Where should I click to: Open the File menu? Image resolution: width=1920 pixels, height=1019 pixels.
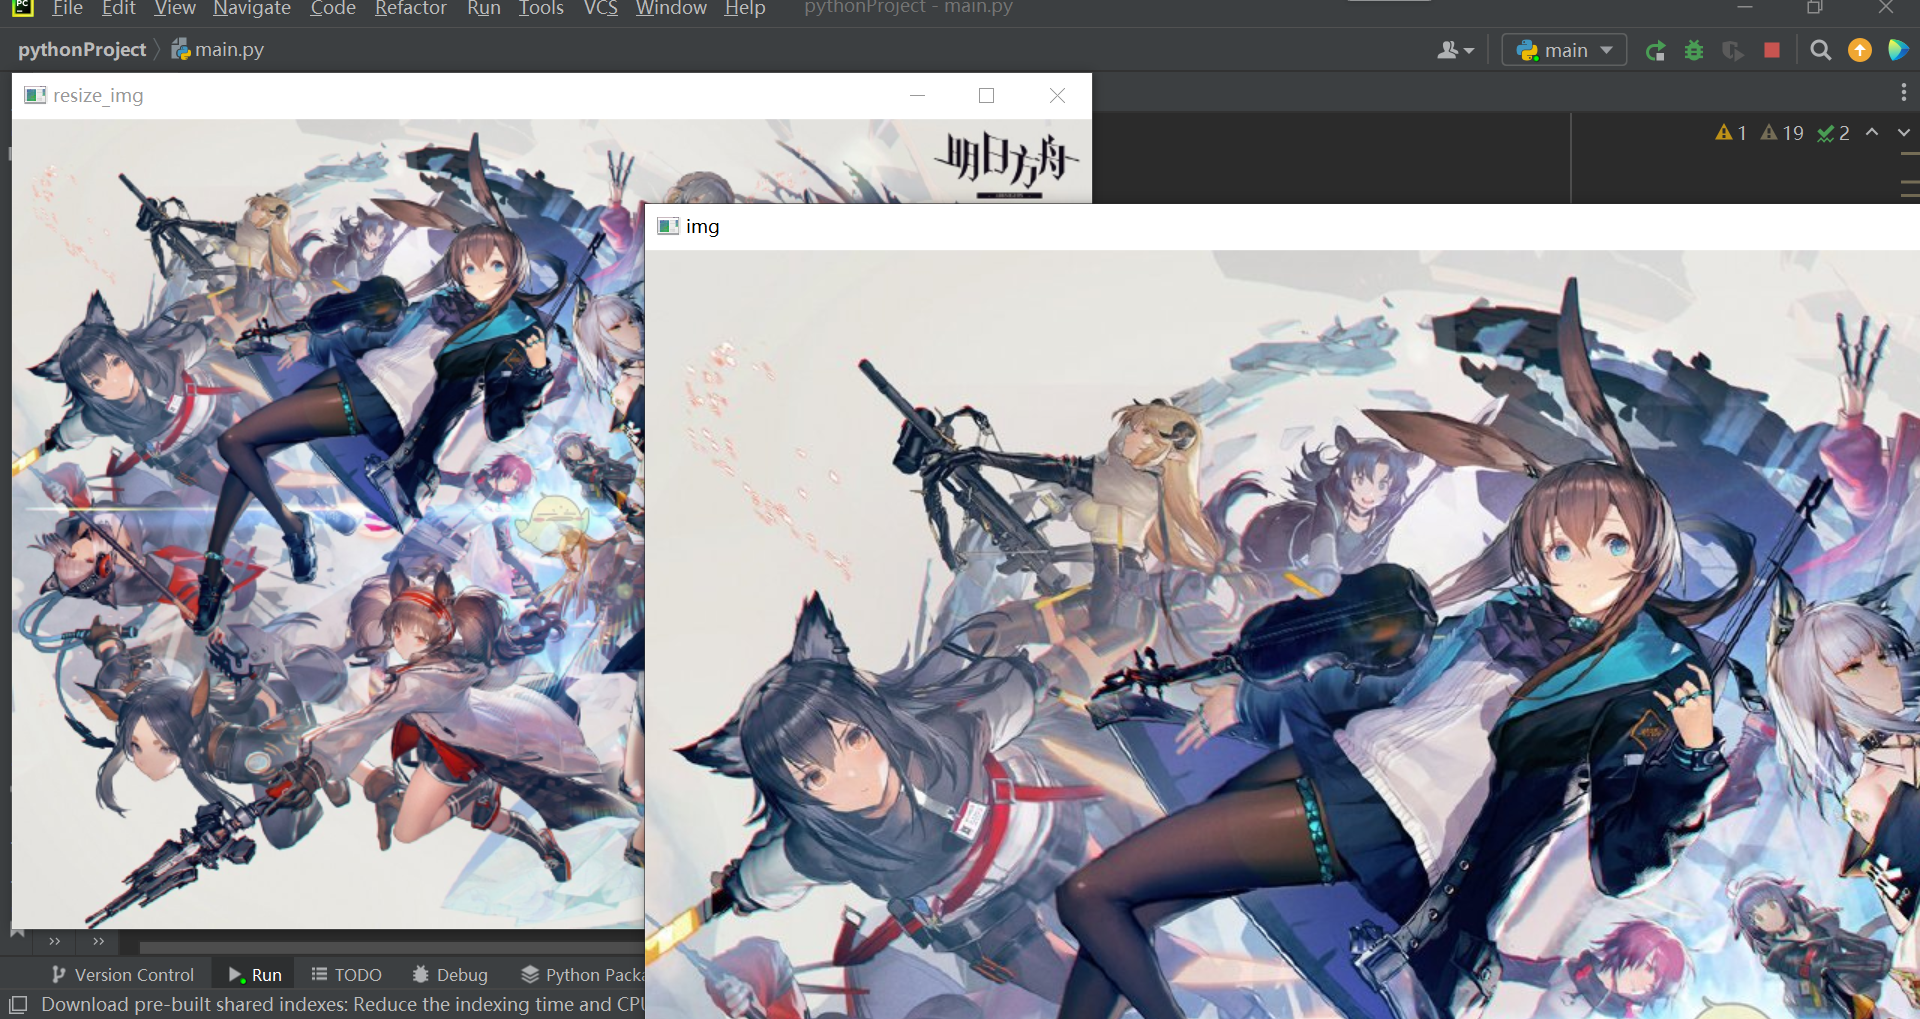click(x=67, y=8)
